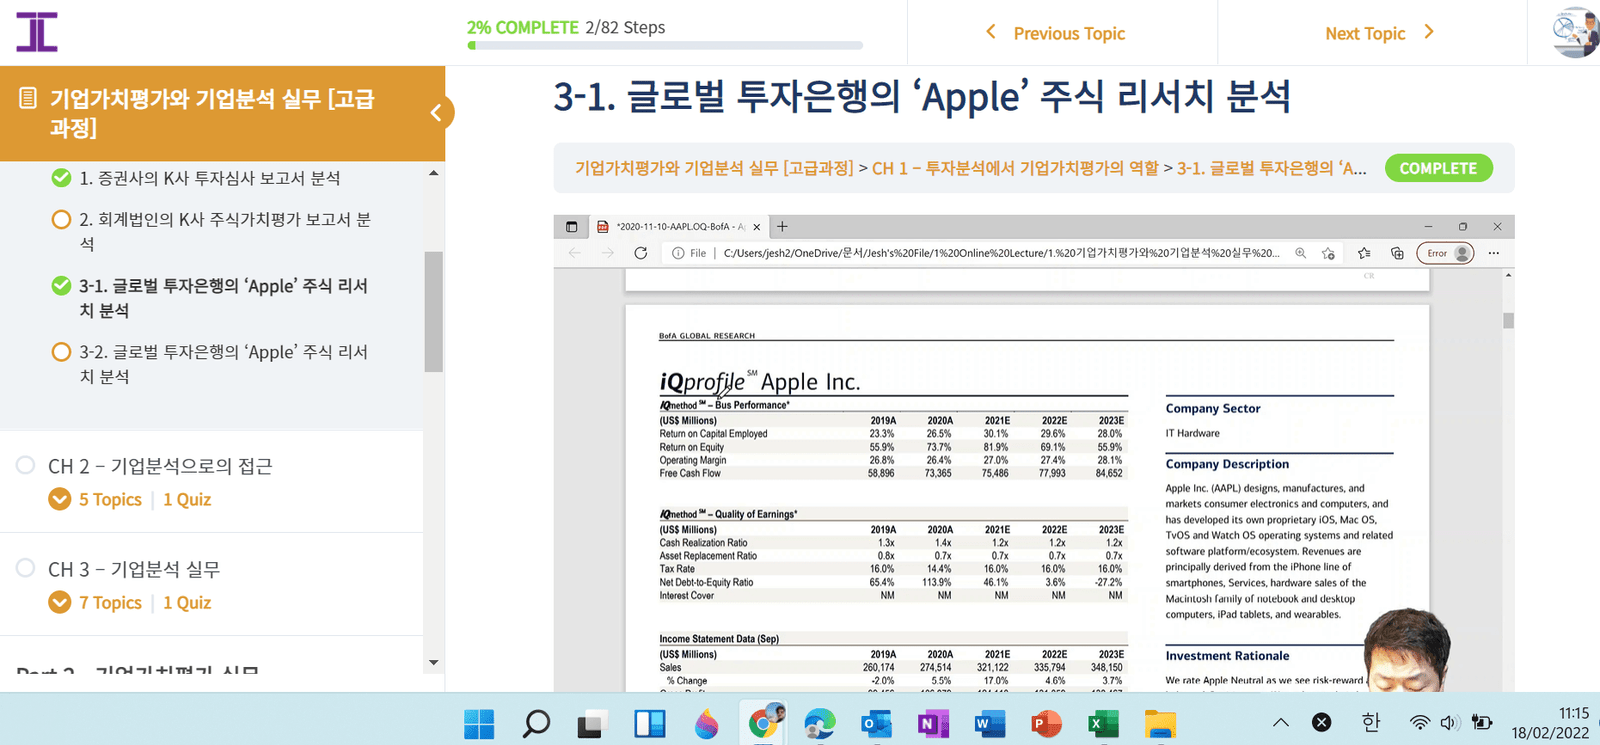Click the CH 2 section status circle
The image size is (1600, 745).
coord(26,465)
